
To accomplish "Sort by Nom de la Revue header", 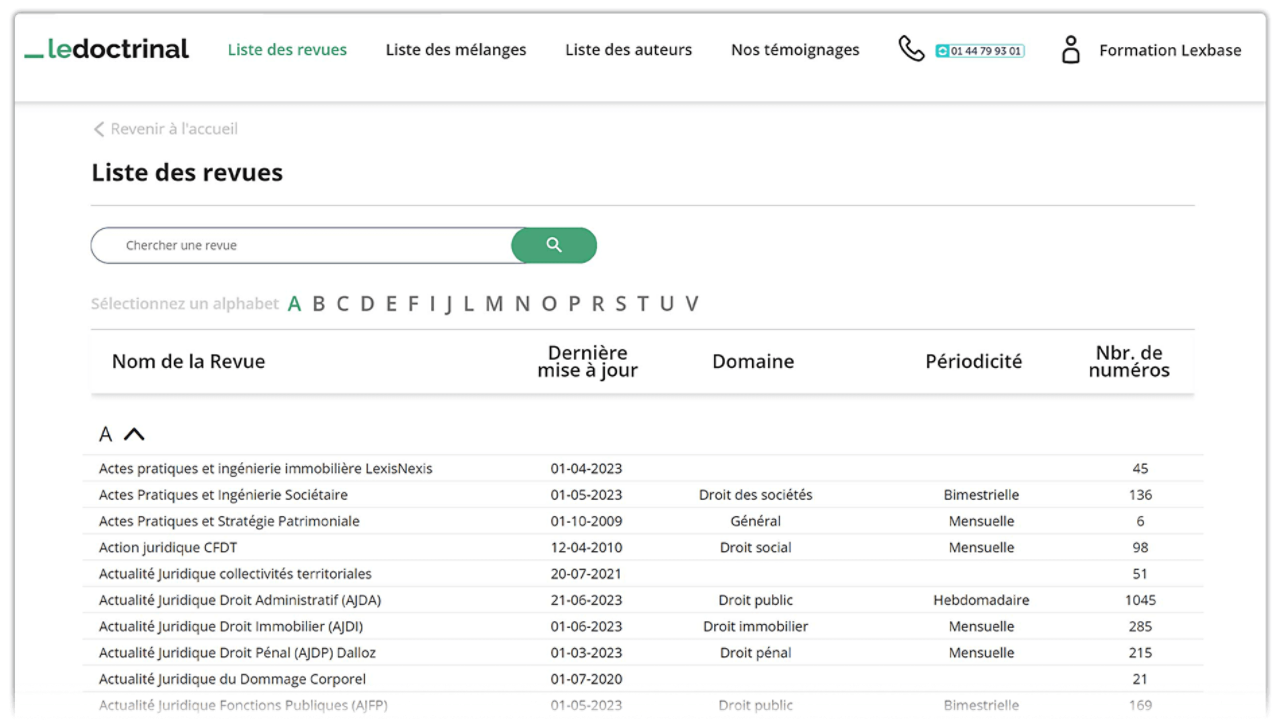I will [x=188, y=362].
